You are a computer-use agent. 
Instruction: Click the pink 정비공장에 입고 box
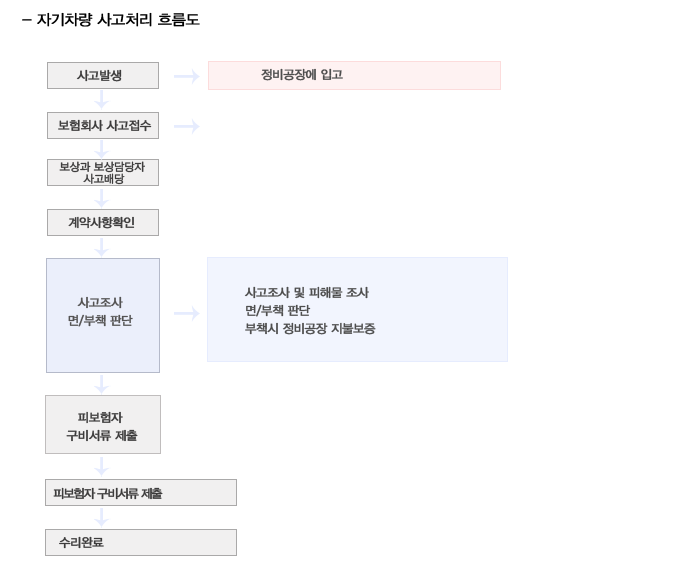(x=354, y=75)
